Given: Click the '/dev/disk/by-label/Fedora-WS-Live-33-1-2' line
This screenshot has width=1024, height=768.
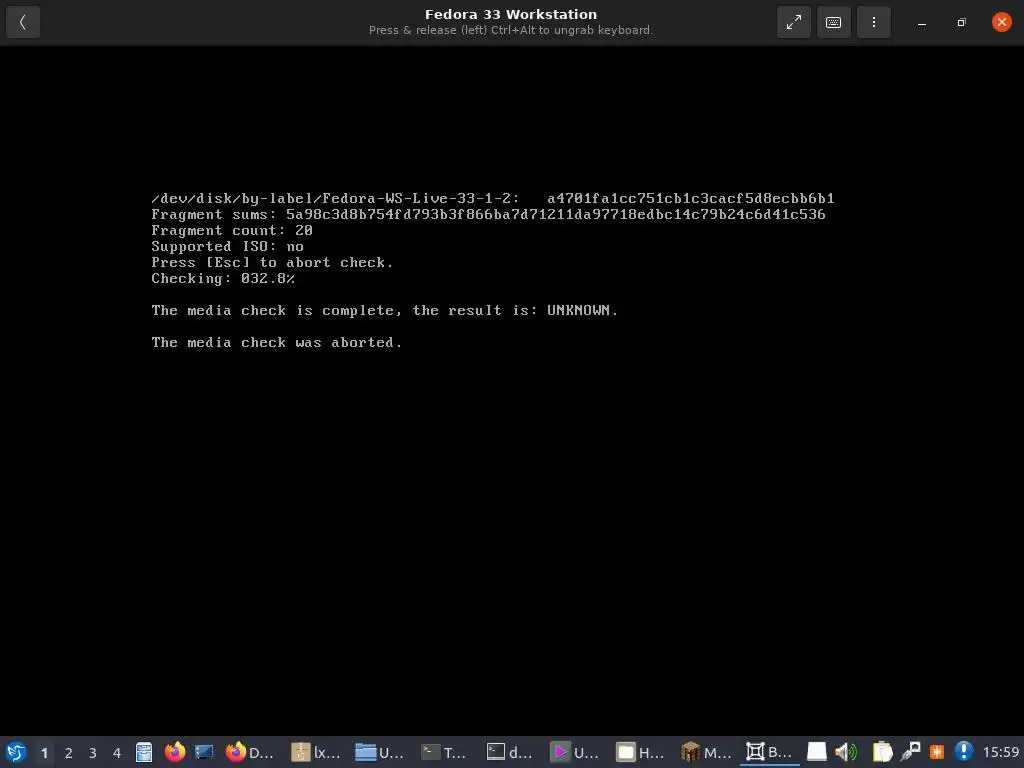Looking at the screenshot, I should [493, 199].
